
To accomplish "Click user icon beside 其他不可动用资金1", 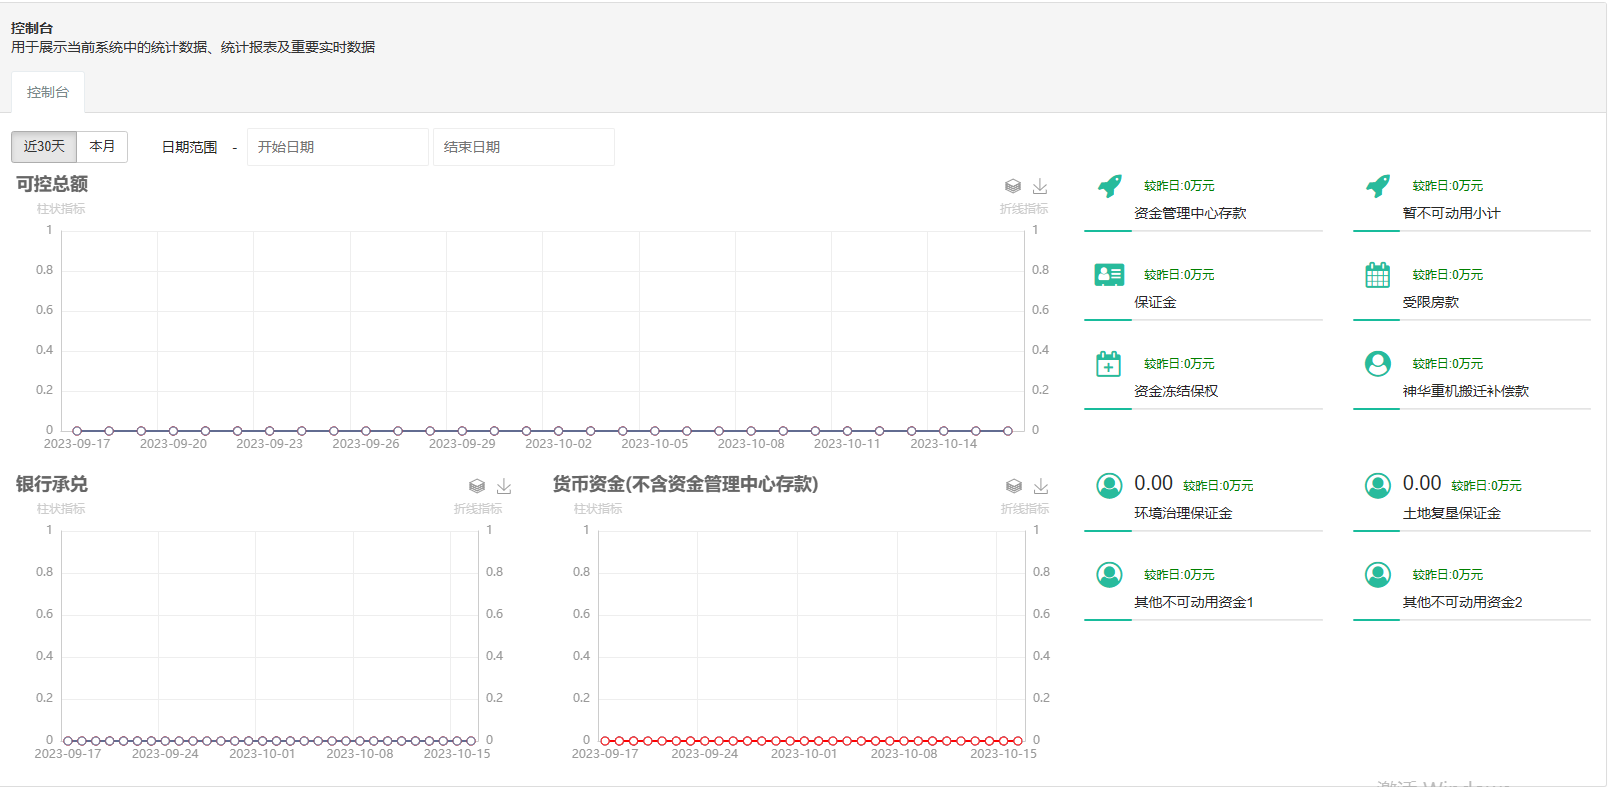I will [1109, 575].
